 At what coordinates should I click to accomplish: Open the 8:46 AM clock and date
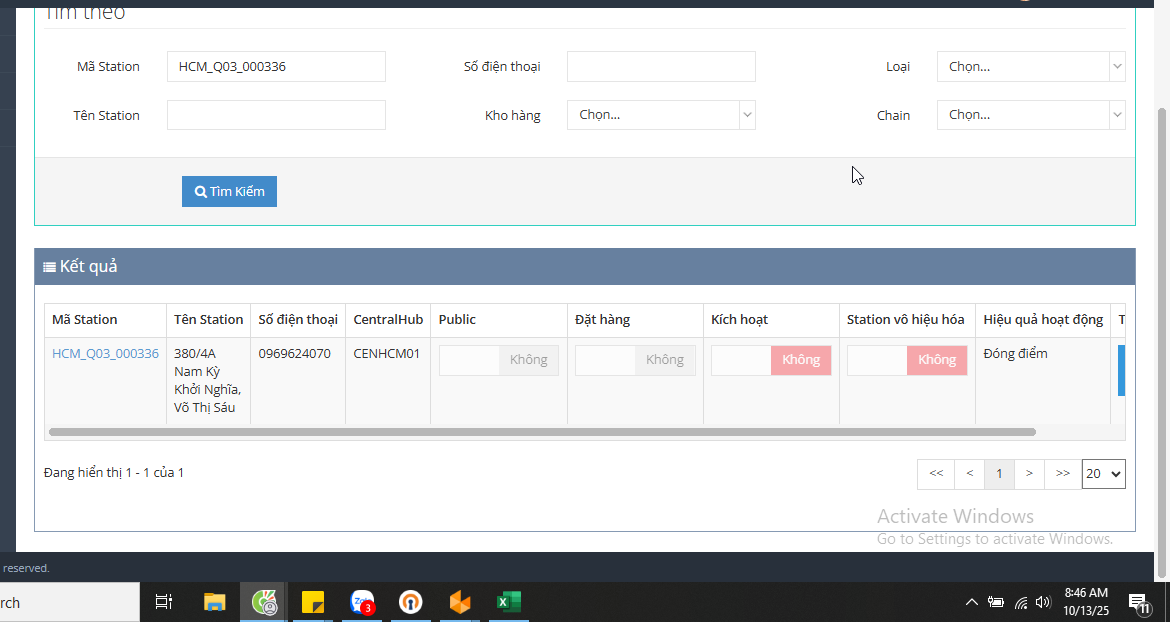(x=1086, y=602)
